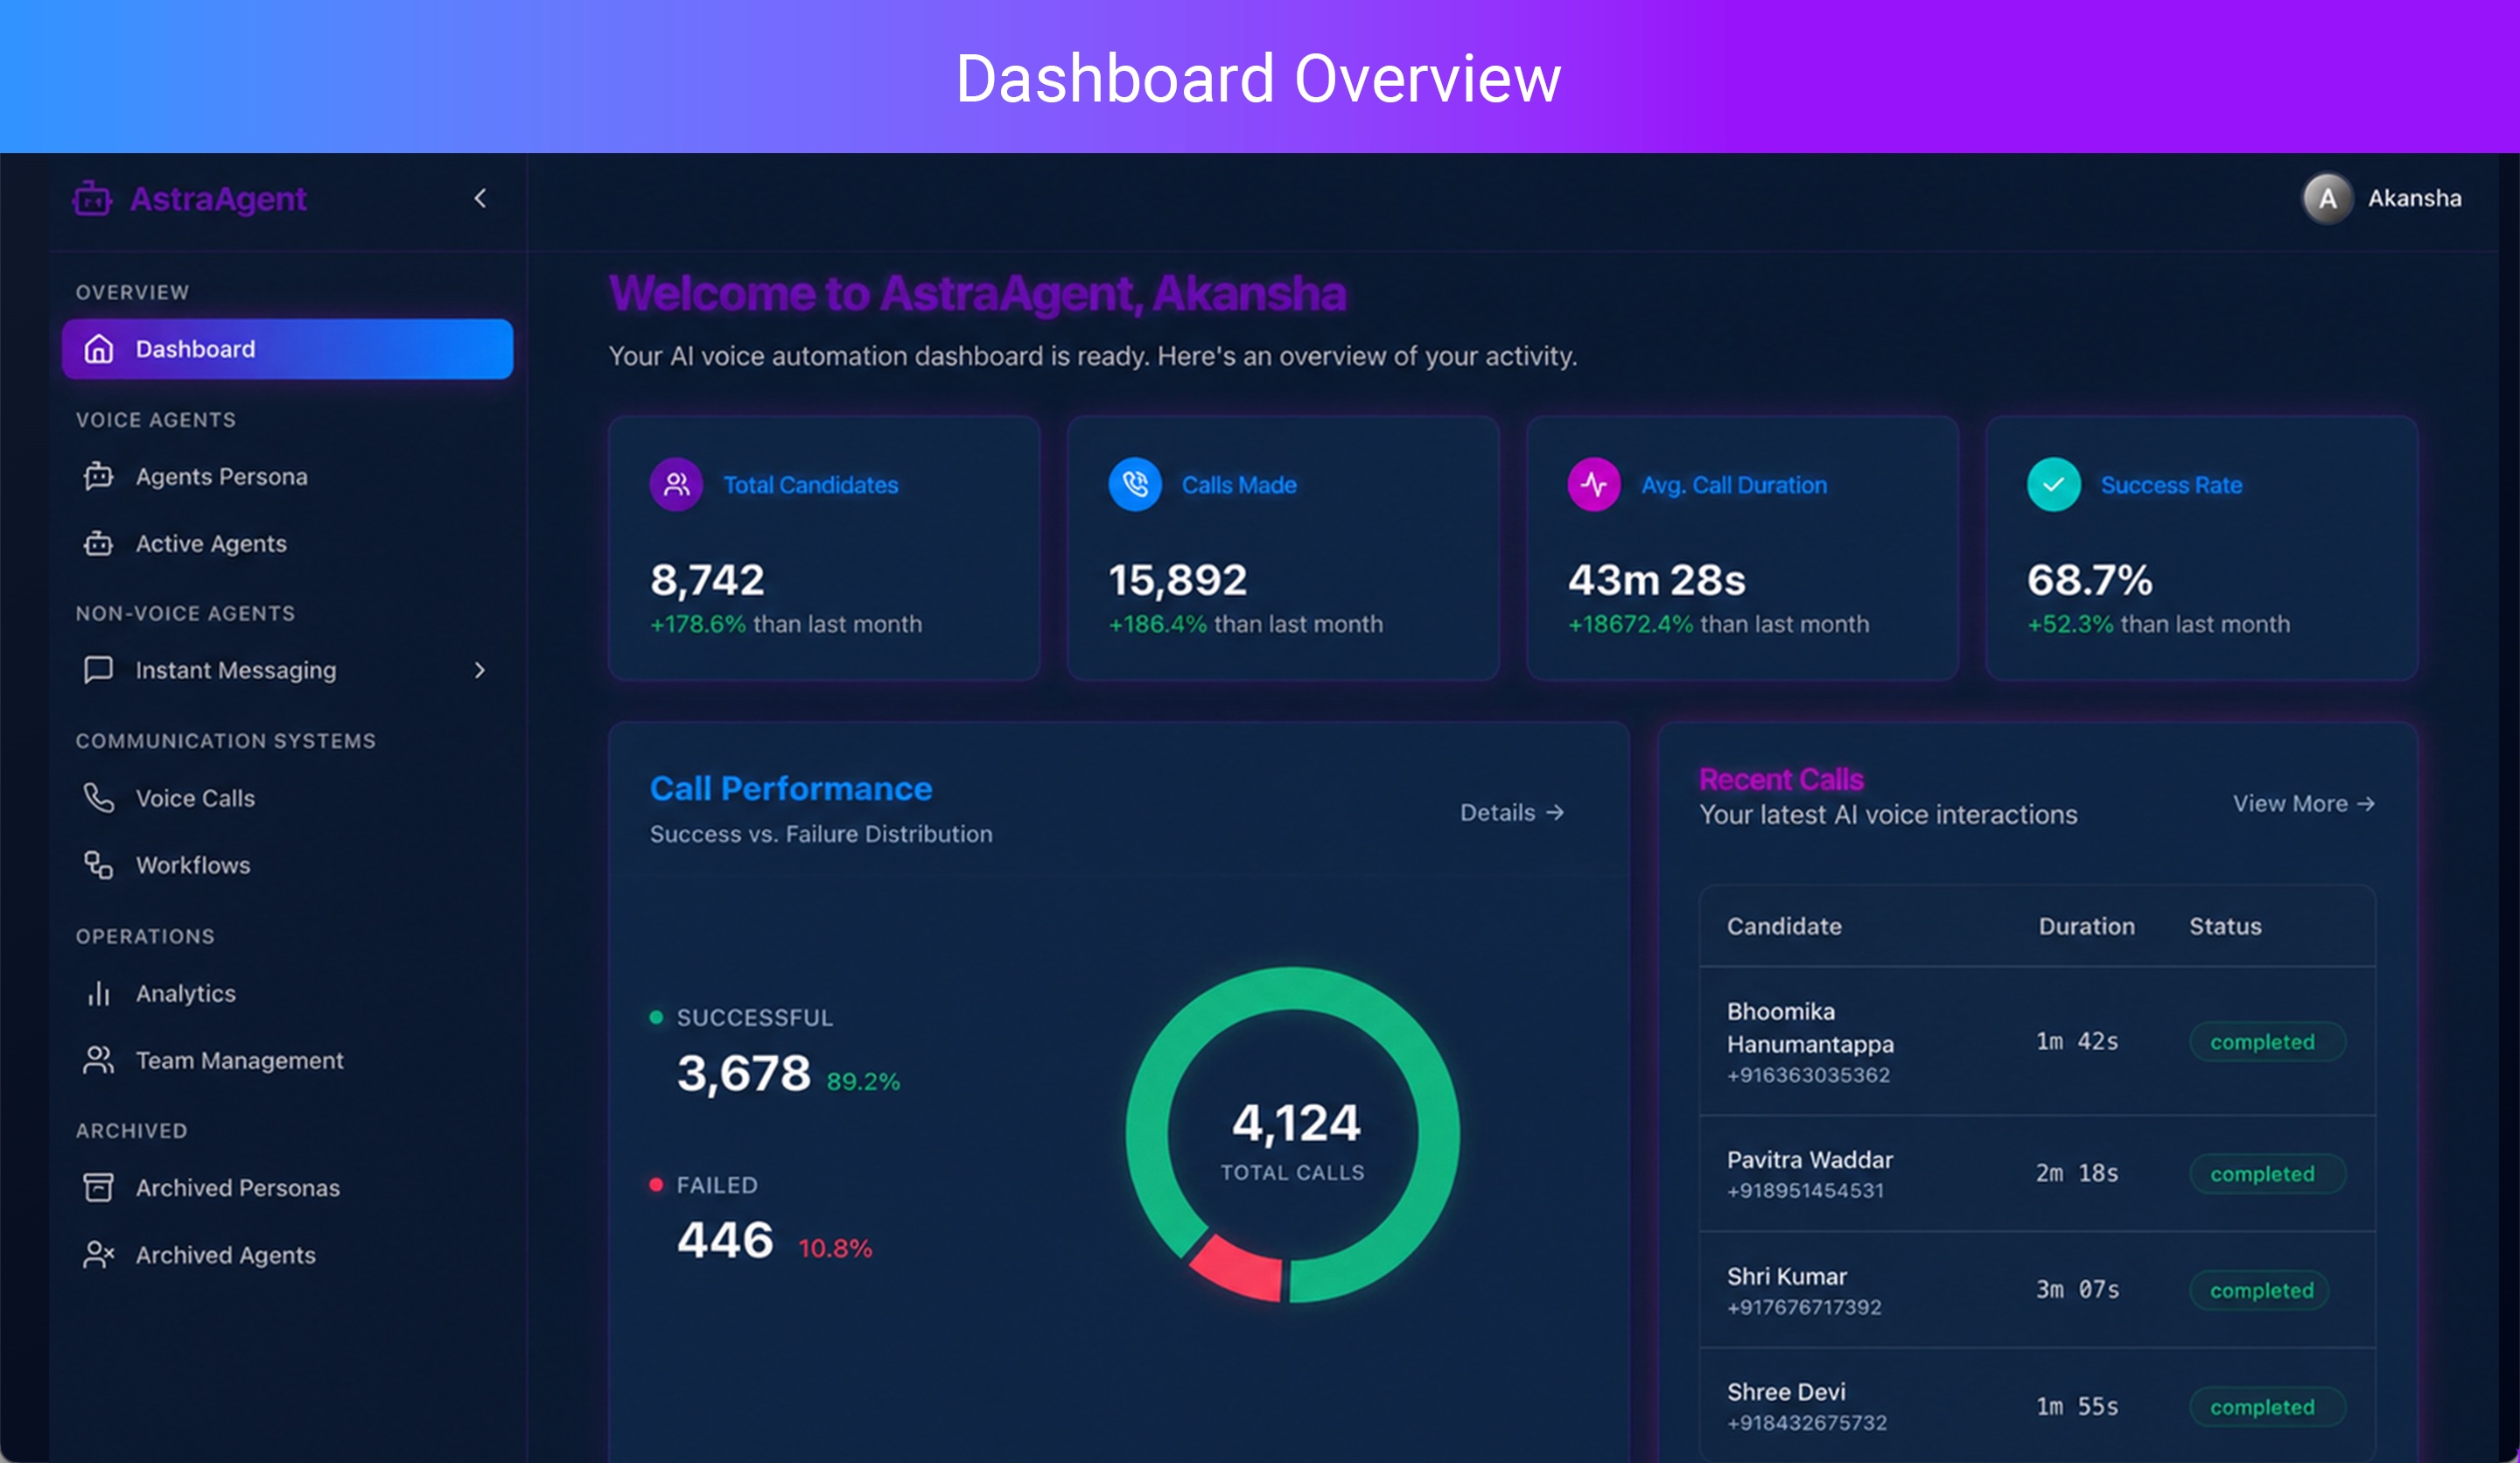Viewport: 2520px width, 1463px height.
Task: Click completed badge for Shree Devi
Action: click(2267, 1406)
